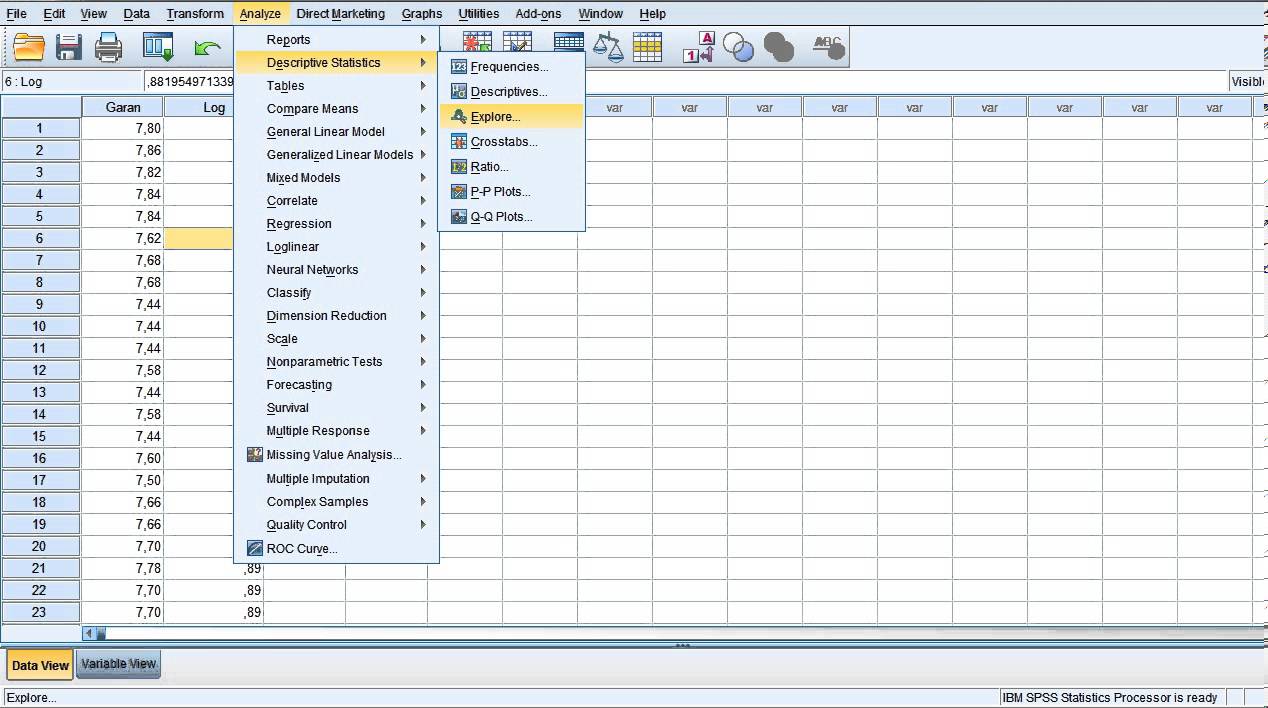The width and height of the screenshot is (1268, 708).
Task: Choose Crosstabs... in the submenu
Action: coord(512,142)
